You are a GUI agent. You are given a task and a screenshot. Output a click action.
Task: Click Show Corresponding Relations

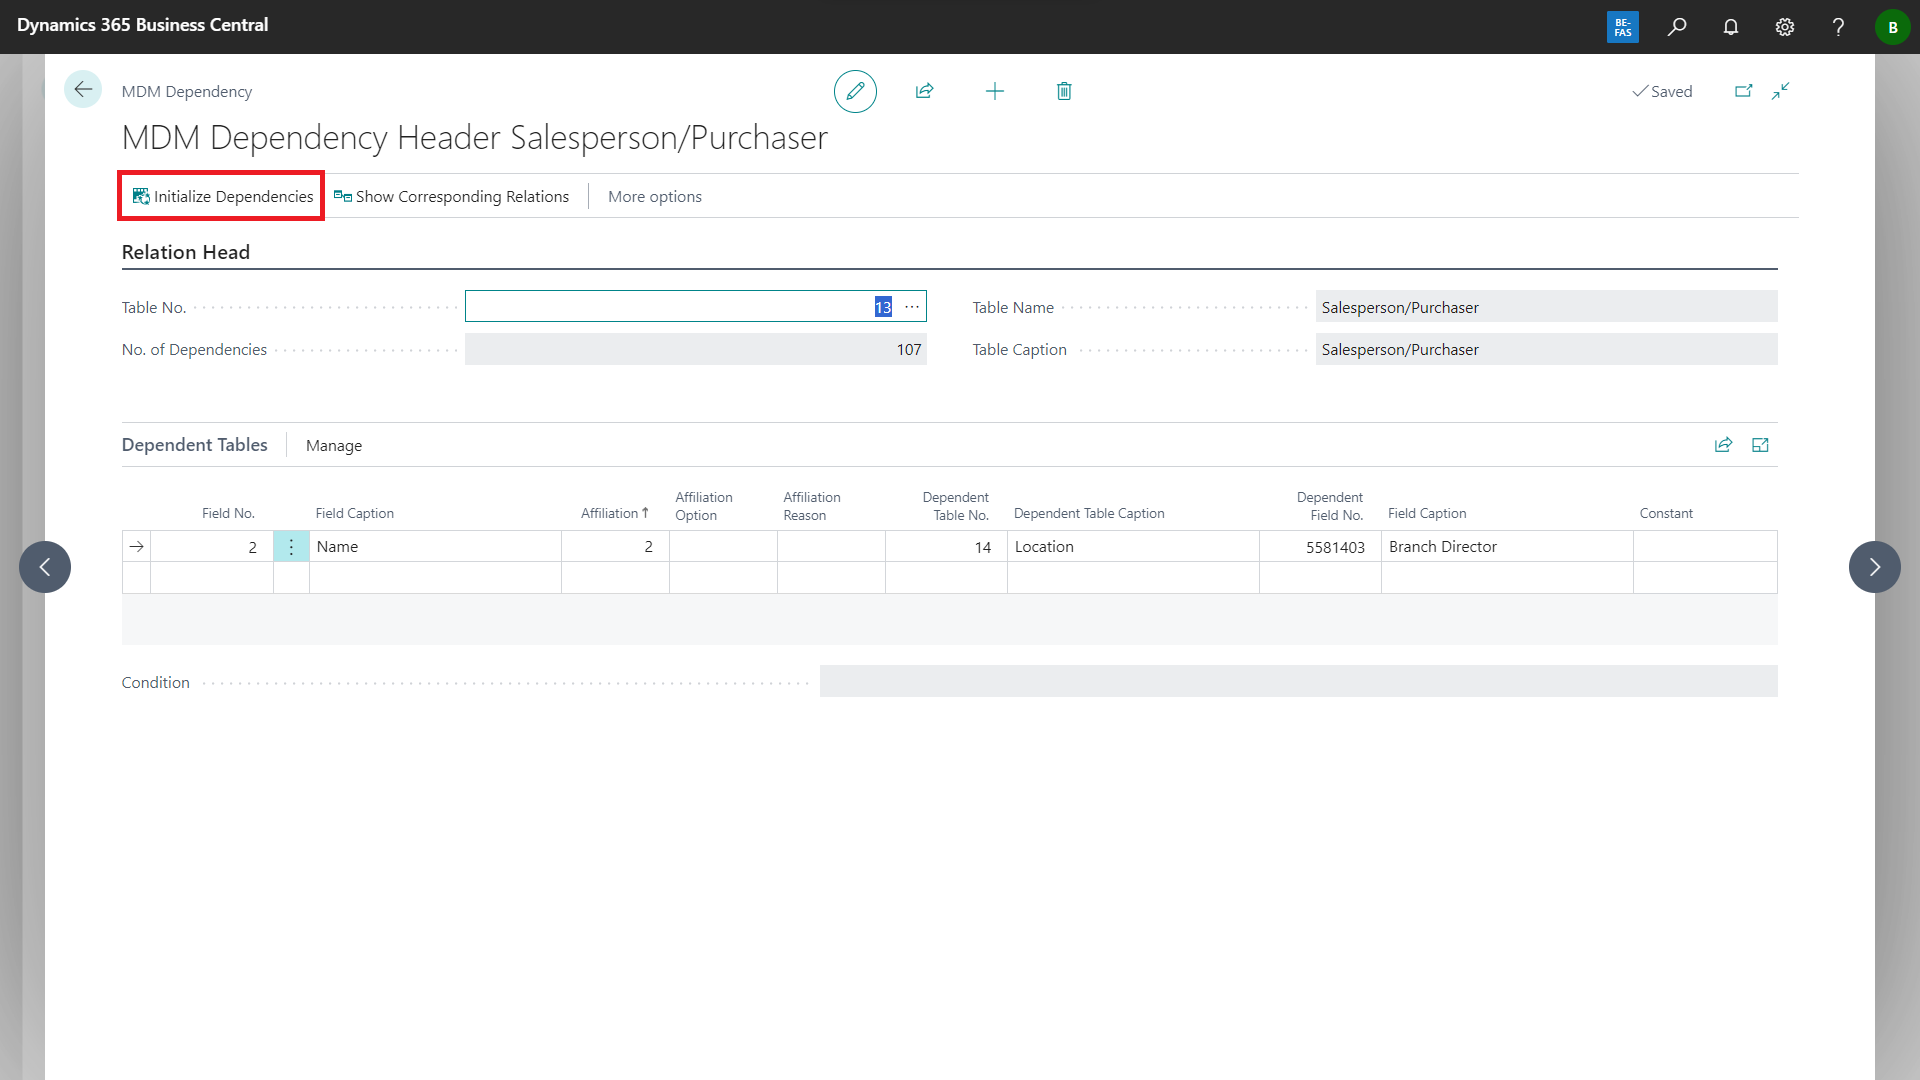tap(452, 196)
